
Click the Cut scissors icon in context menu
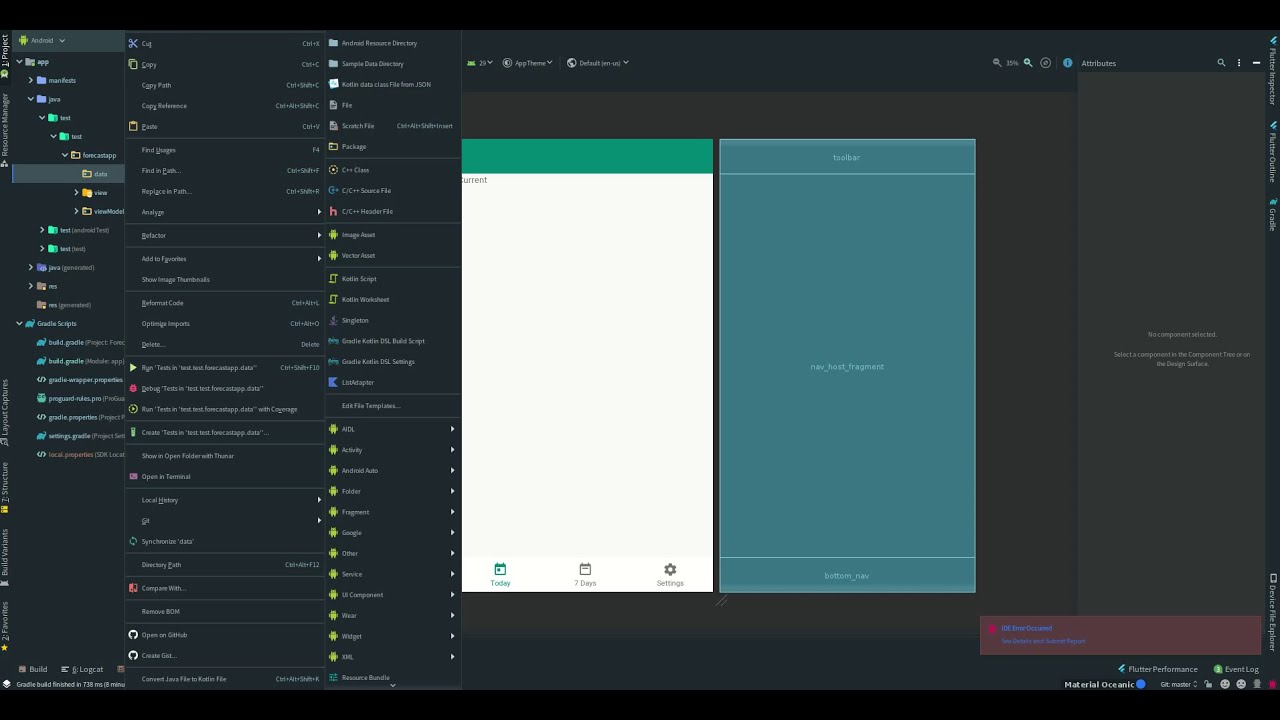point(133,43)
